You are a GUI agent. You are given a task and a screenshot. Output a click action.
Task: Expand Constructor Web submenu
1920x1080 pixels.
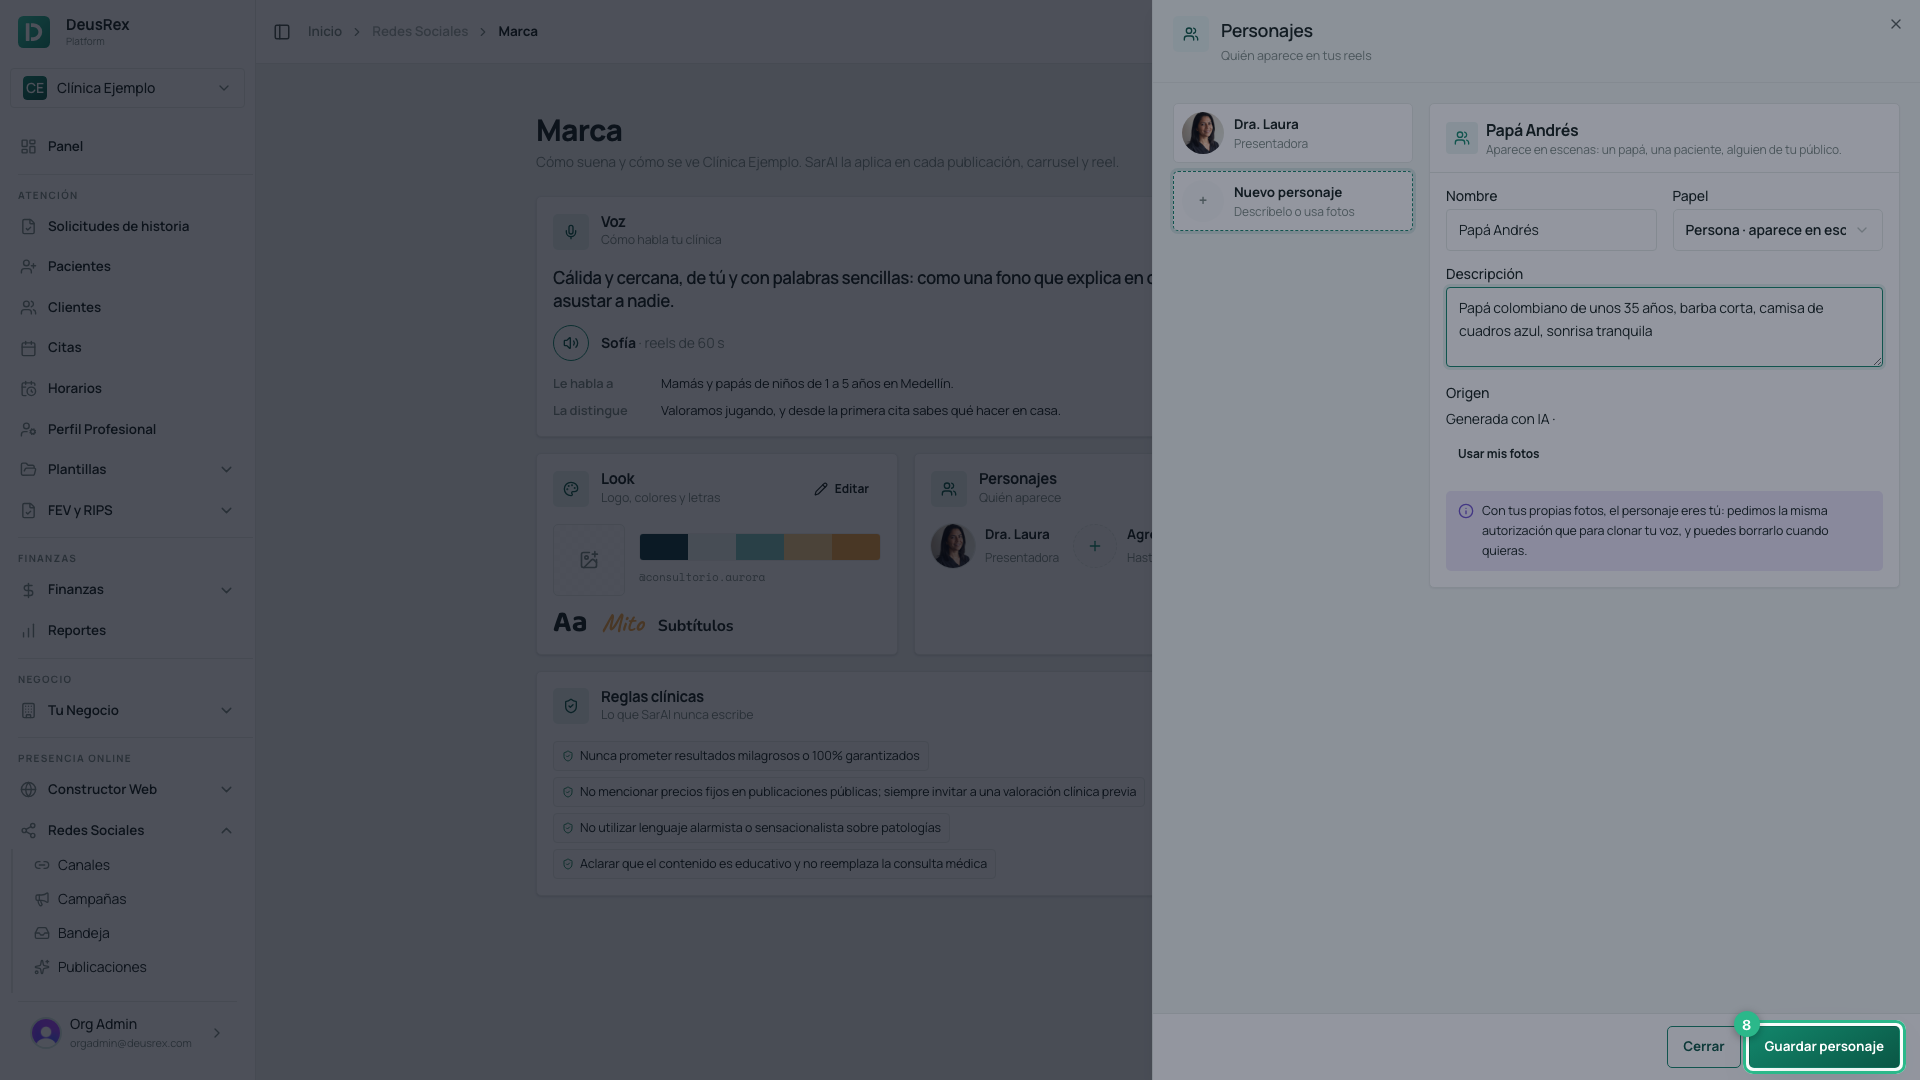(x=127, y=789)
